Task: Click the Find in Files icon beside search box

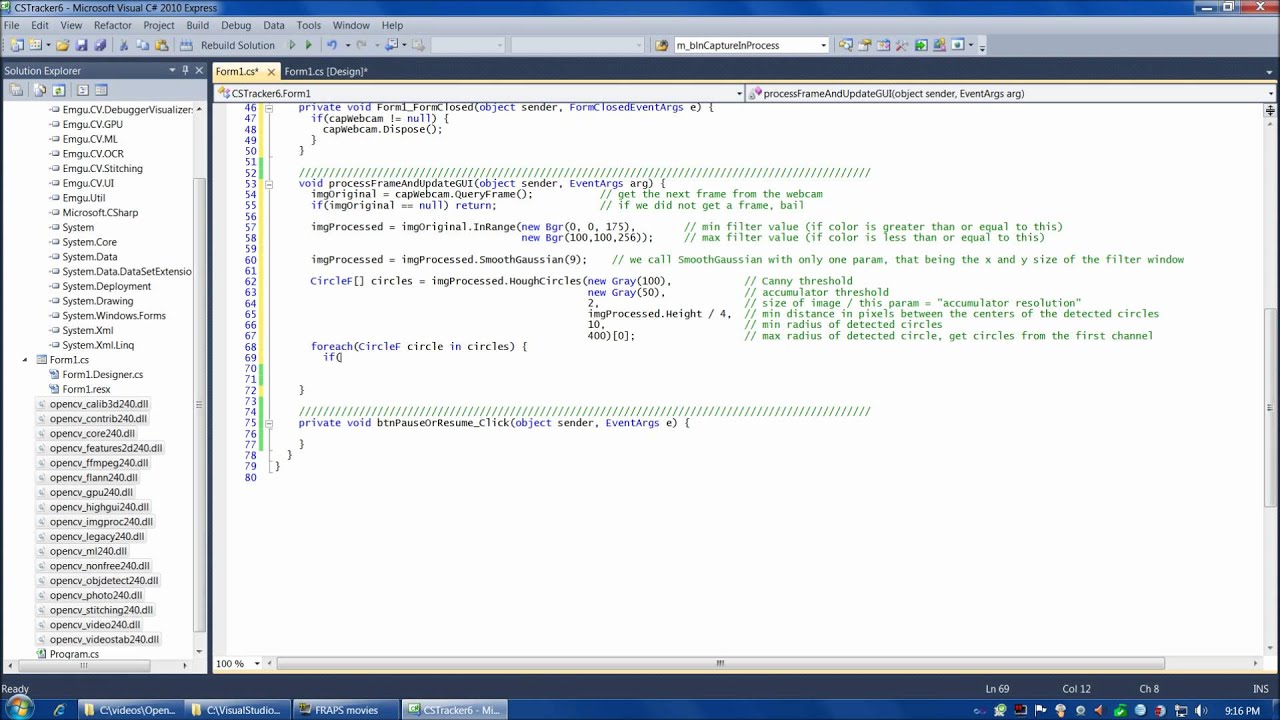Action: coord(662,45)
